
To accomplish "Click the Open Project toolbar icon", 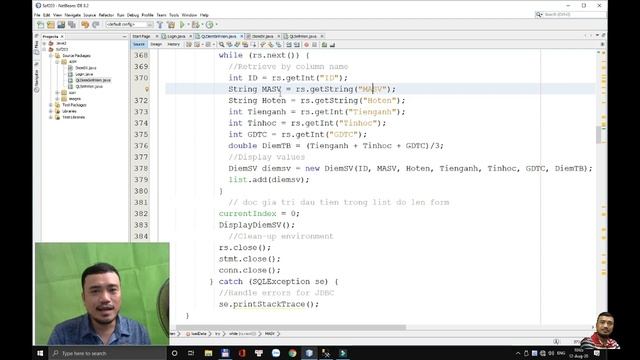I will tap(61, 25).
